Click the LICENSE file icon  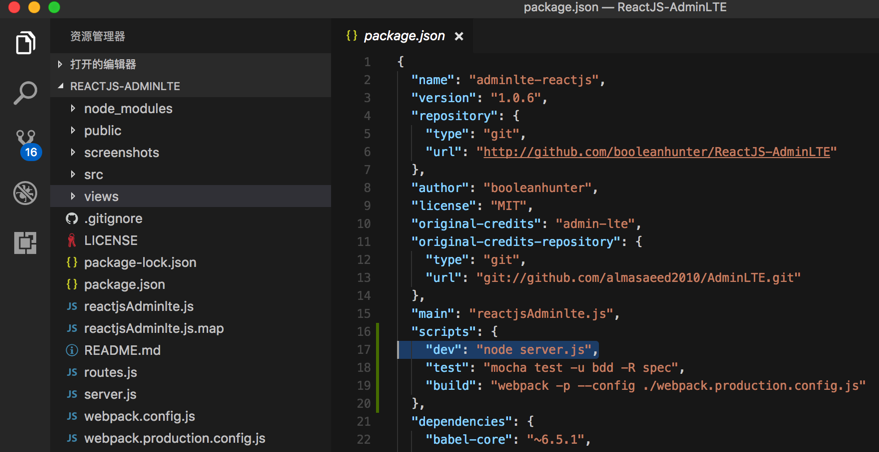click(x=72, y=240)
